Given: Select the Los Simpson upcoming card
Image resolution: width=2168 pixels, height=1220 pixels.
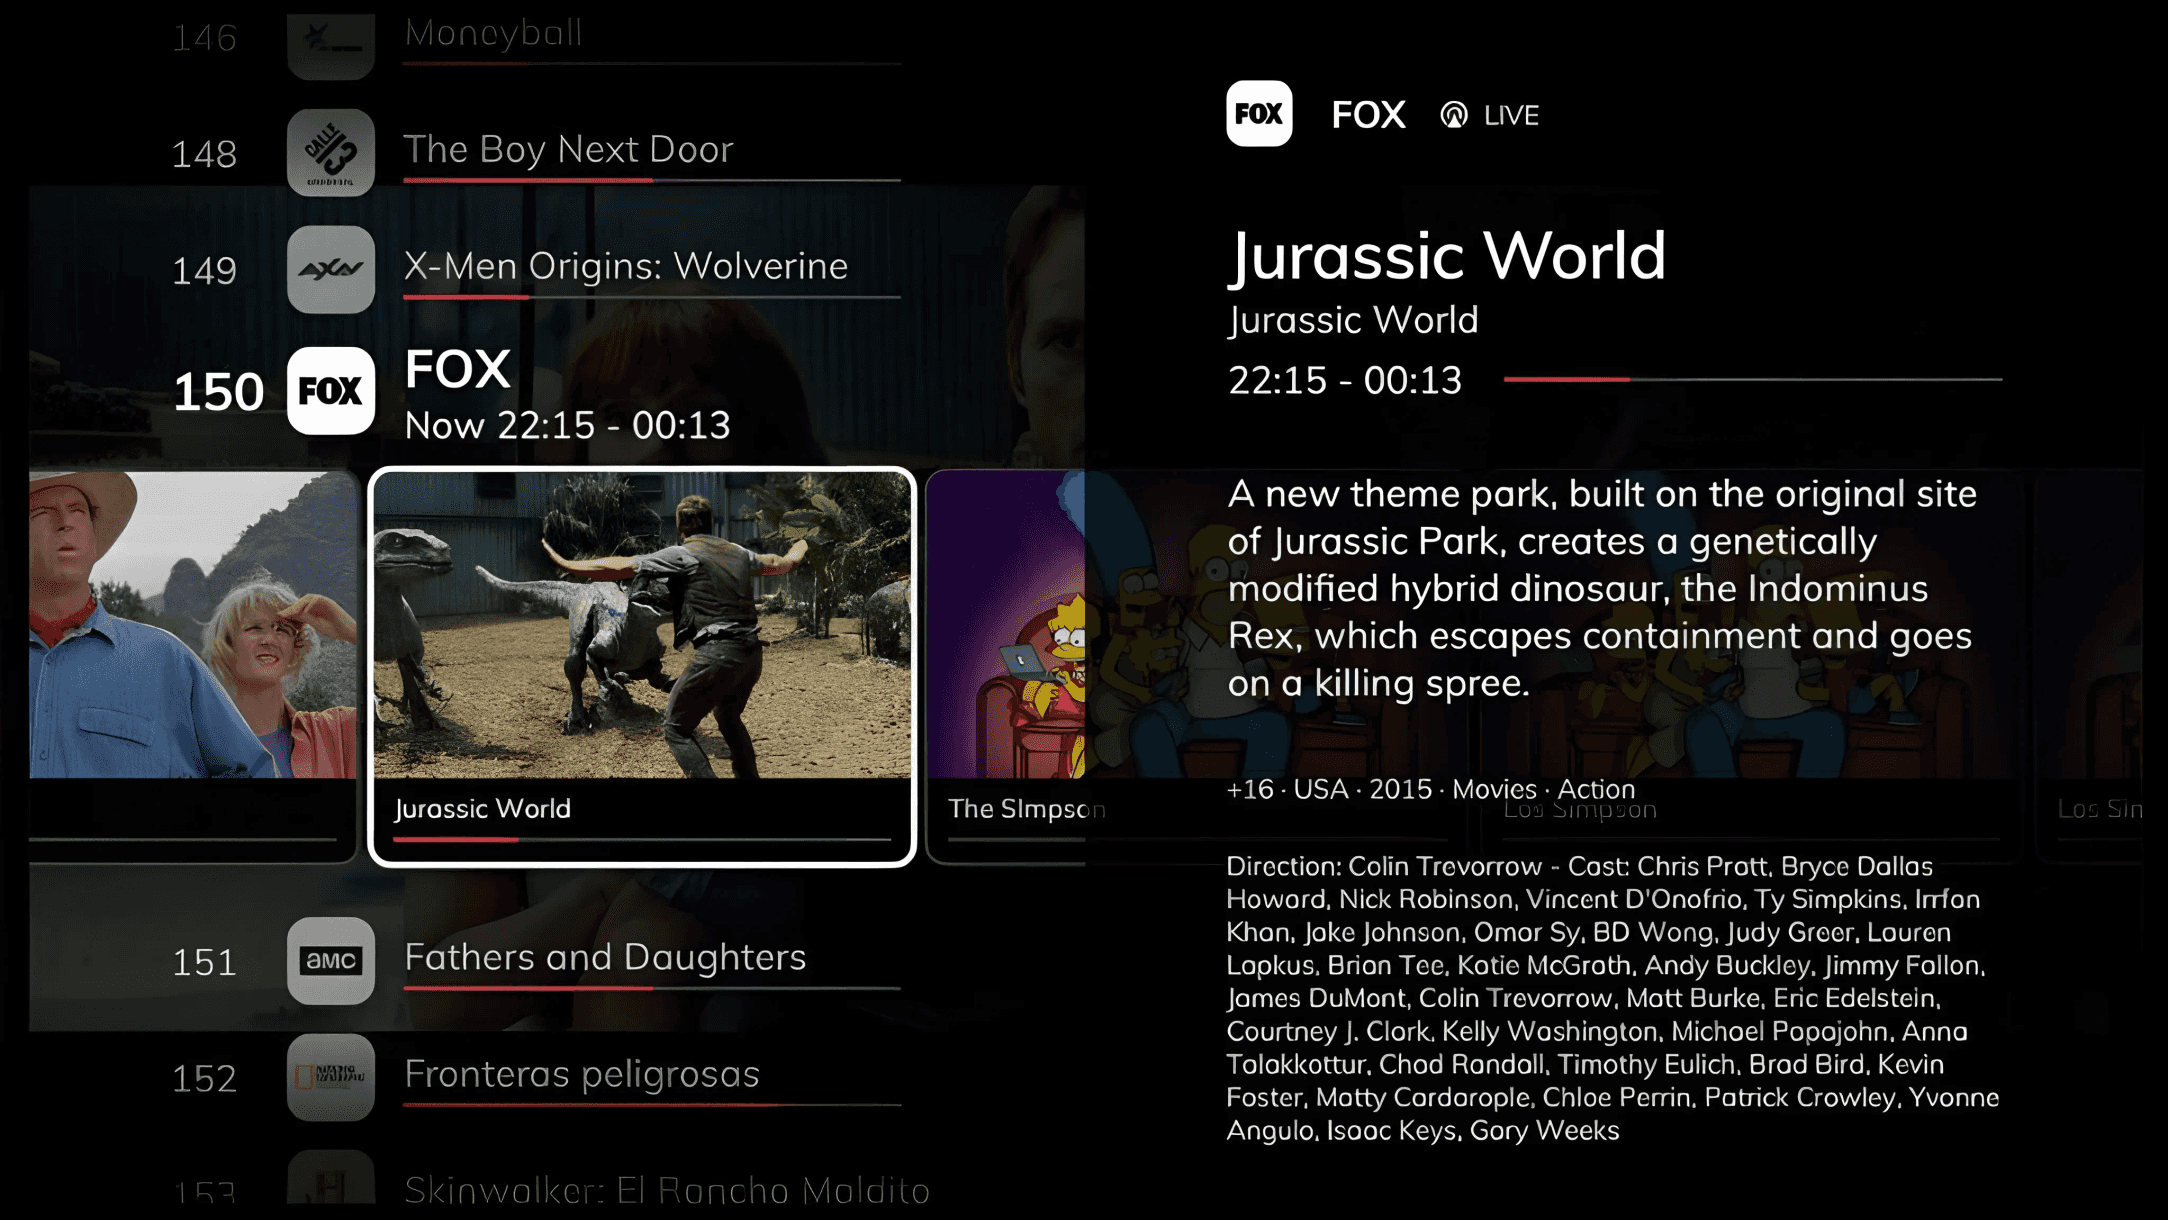Looking at the screenshot, I should point(1748,667).
